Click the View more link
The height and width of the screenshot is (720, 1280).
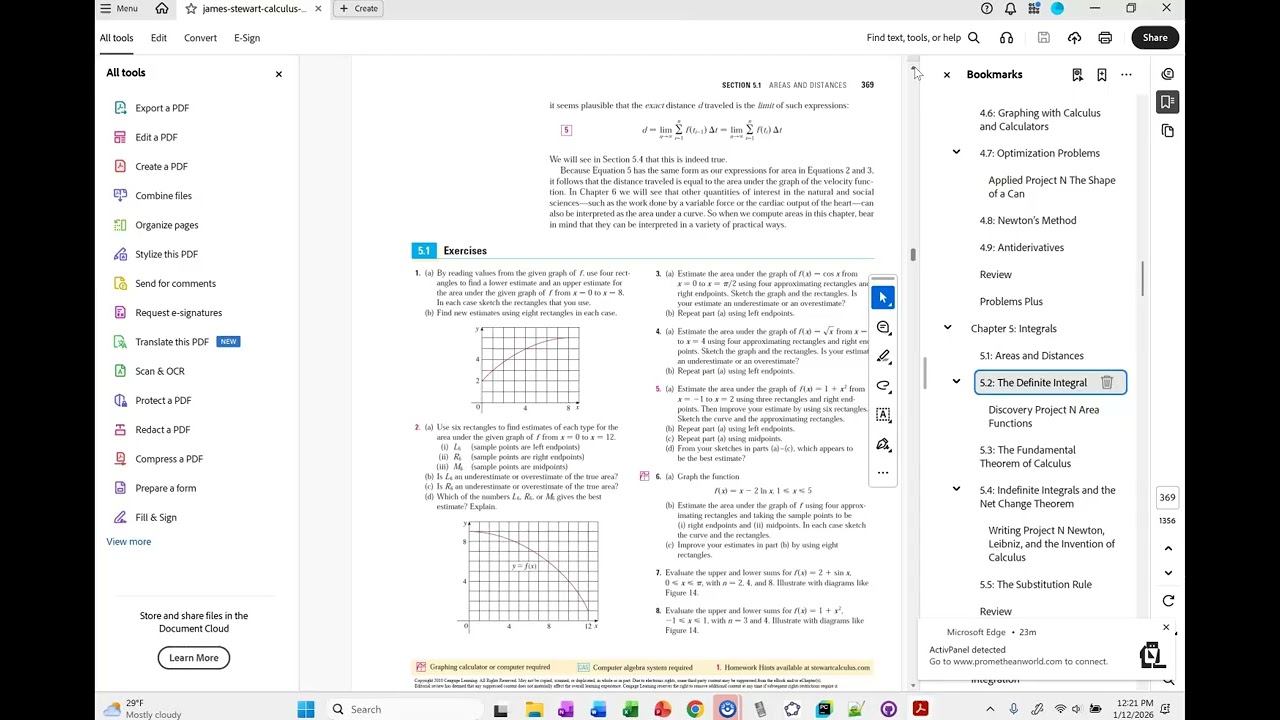pyautogui.click(x=129, y=542)
